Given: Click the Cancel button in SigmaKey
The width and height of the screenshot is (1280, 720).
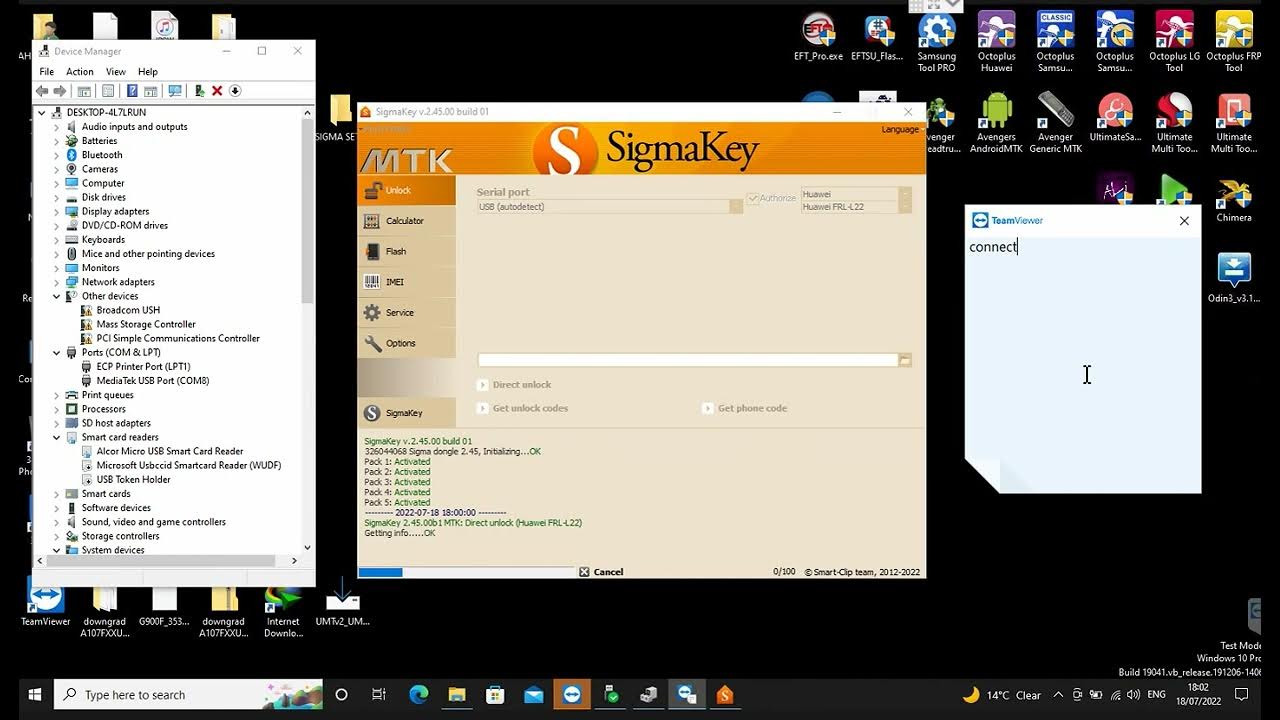Looking at the screenshot, I should [601, 572].
